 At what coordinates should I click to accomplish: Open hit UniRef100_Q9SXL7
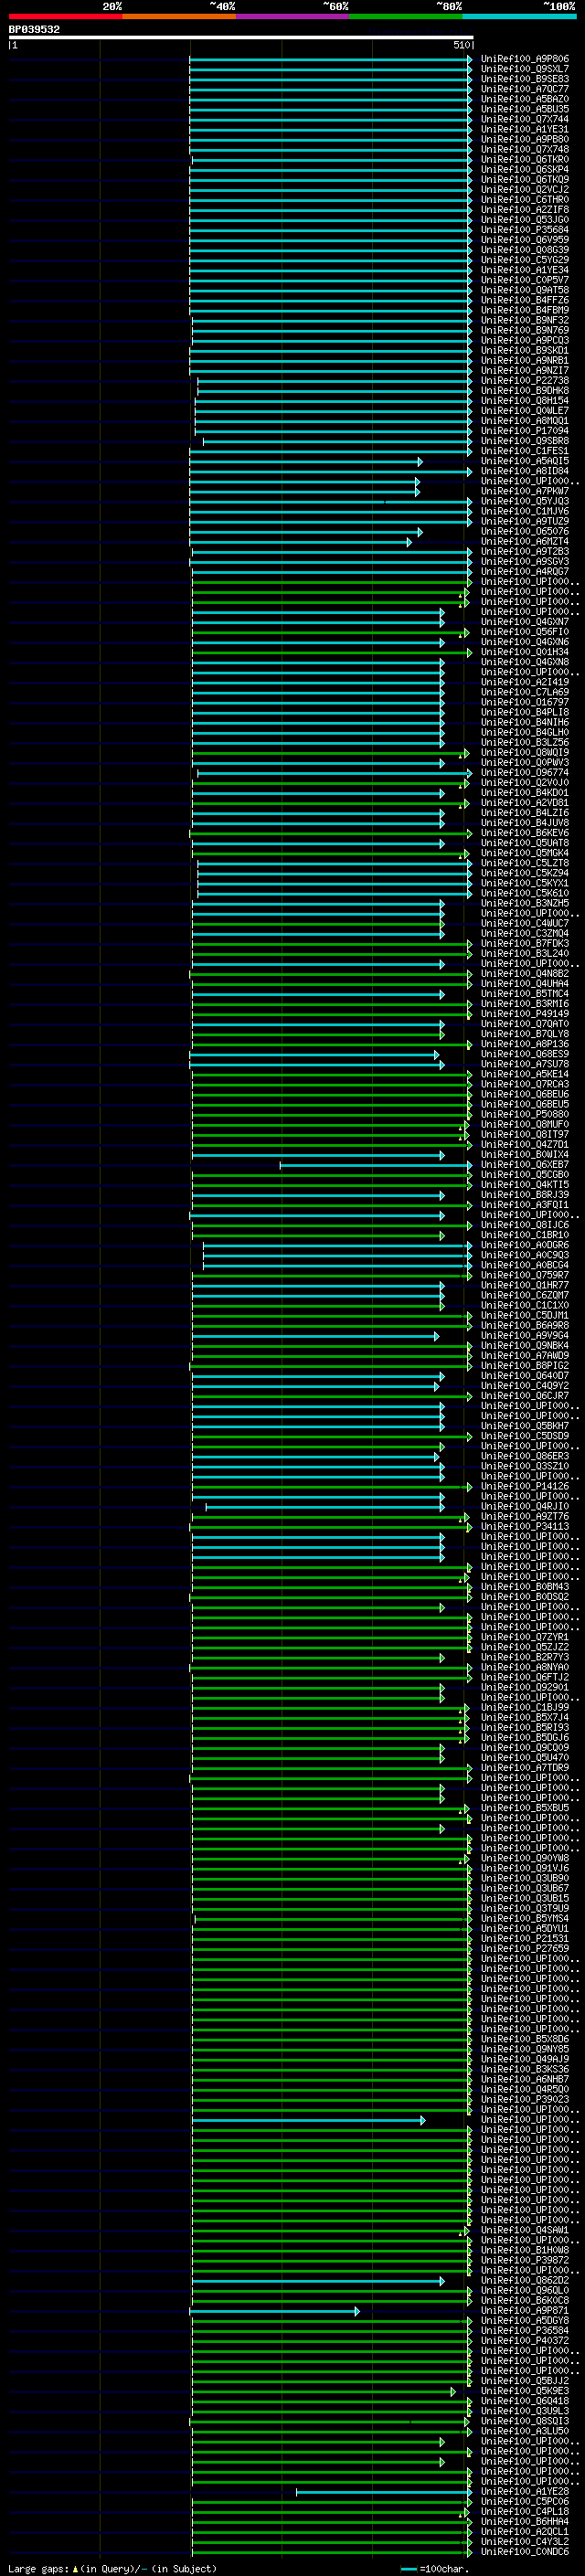click(x=525, y=69)
